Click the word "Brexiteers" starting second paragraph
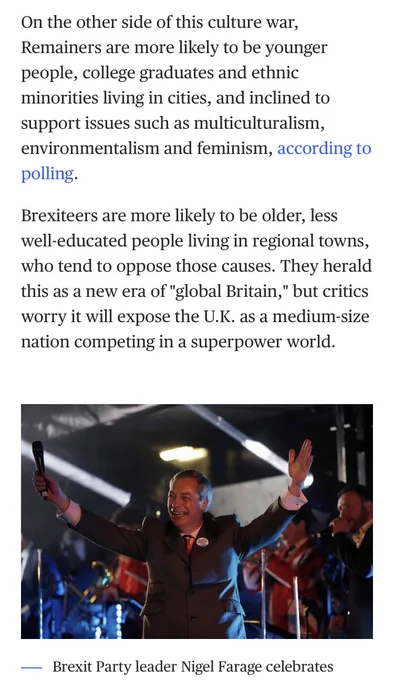Viewport: 394px width, 680px height. [59, 216]
